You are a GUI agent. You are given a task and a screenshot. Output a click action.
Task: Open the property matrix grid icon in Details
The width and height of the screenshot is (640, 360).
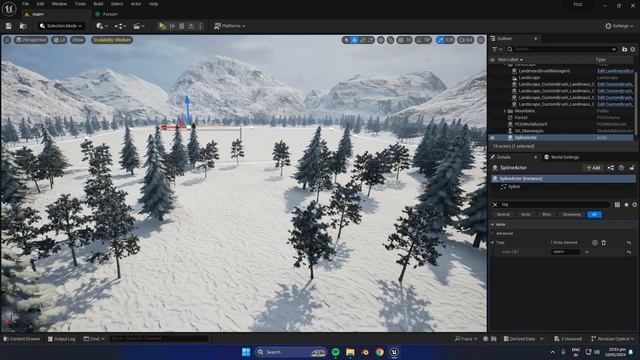pyautogui.click(x=617, y=205)
